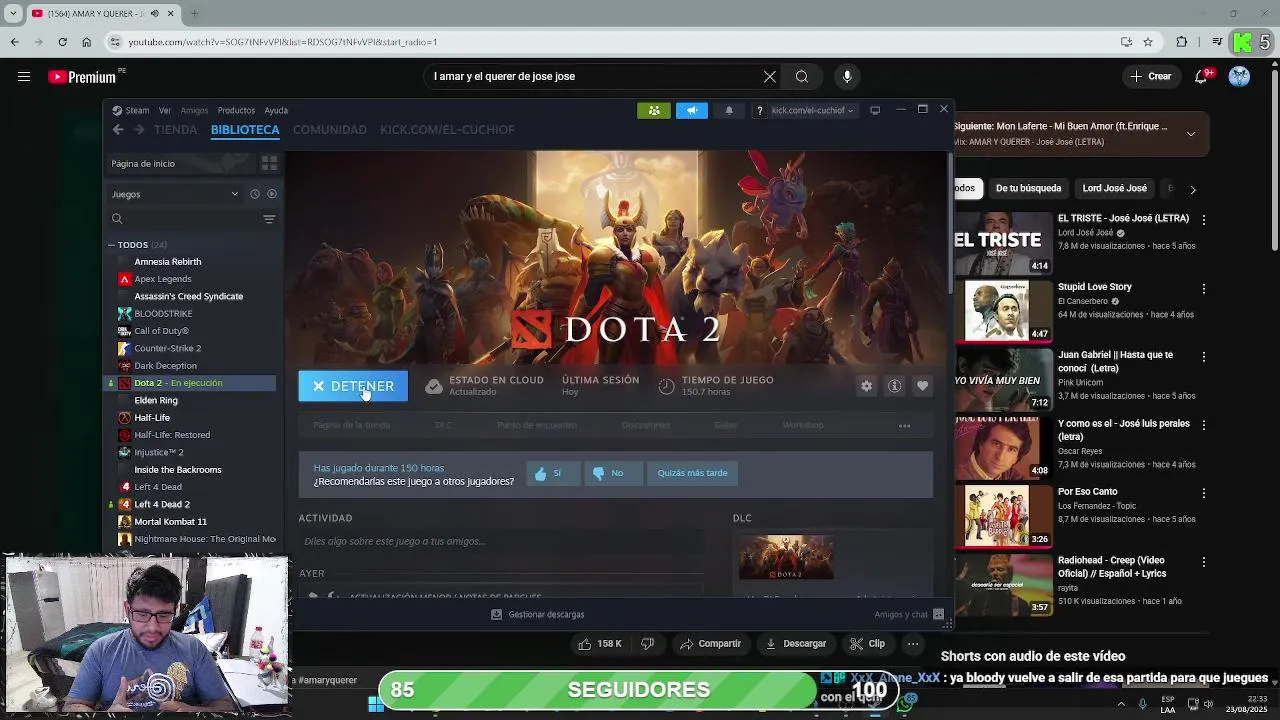Stop Dota 2 with the Detener button
Viewport: 1280px width, 720px height.
(x=353, y=386)
